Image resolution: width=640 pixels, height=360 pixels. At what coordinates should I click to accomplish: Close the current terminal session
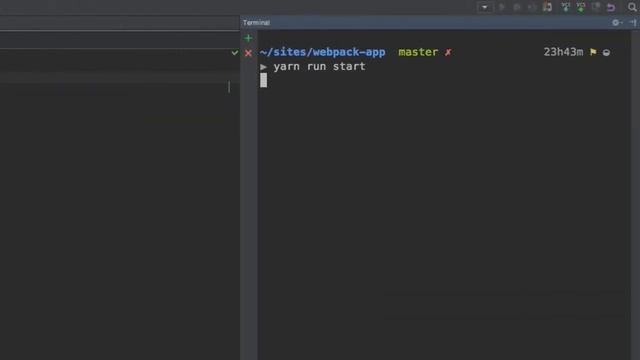point(248,53)
